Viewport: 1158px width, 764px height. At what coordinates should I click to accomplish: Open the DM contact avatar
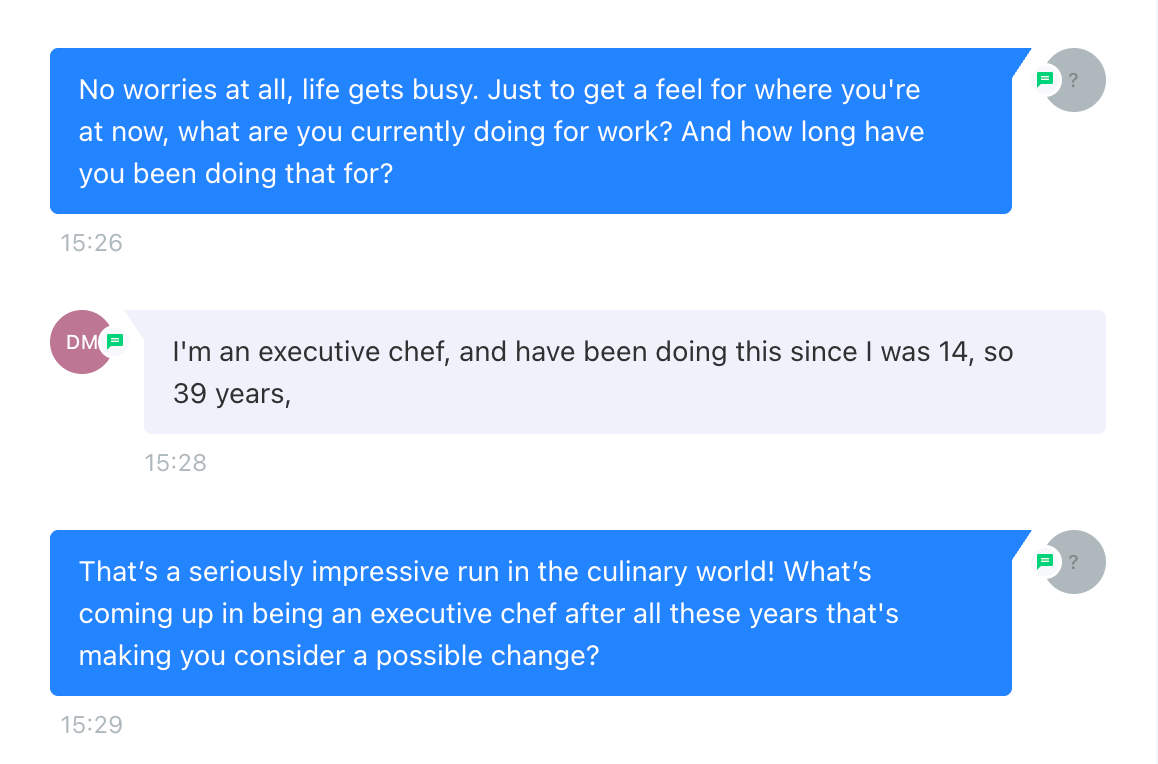point(78,342)
